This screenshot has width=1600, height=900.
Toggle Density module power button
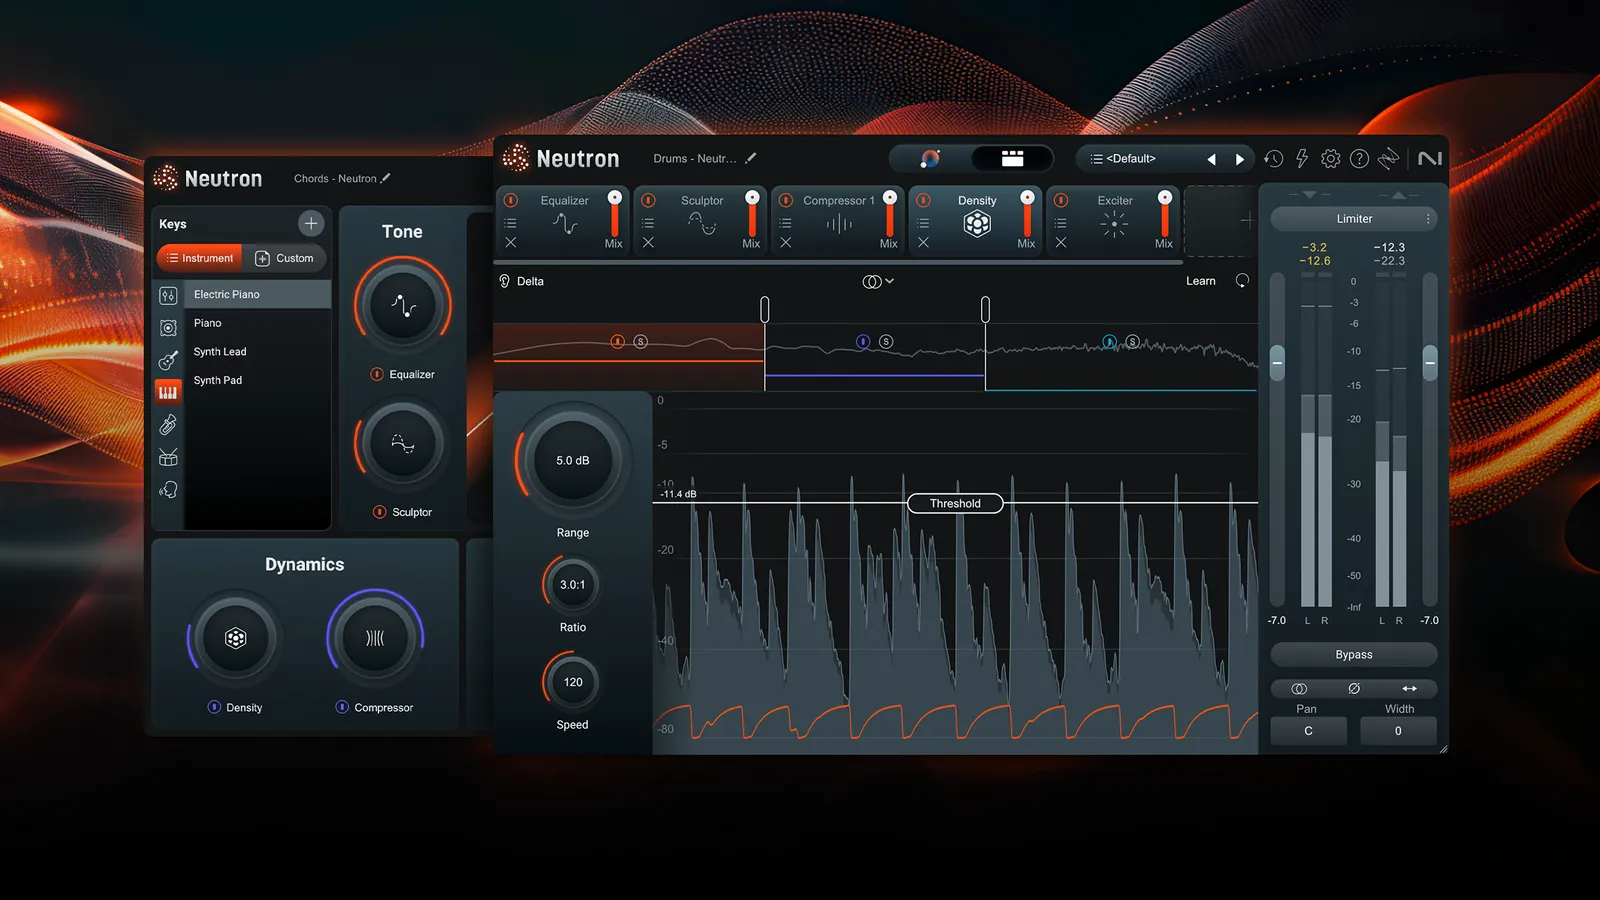(923, 200)
